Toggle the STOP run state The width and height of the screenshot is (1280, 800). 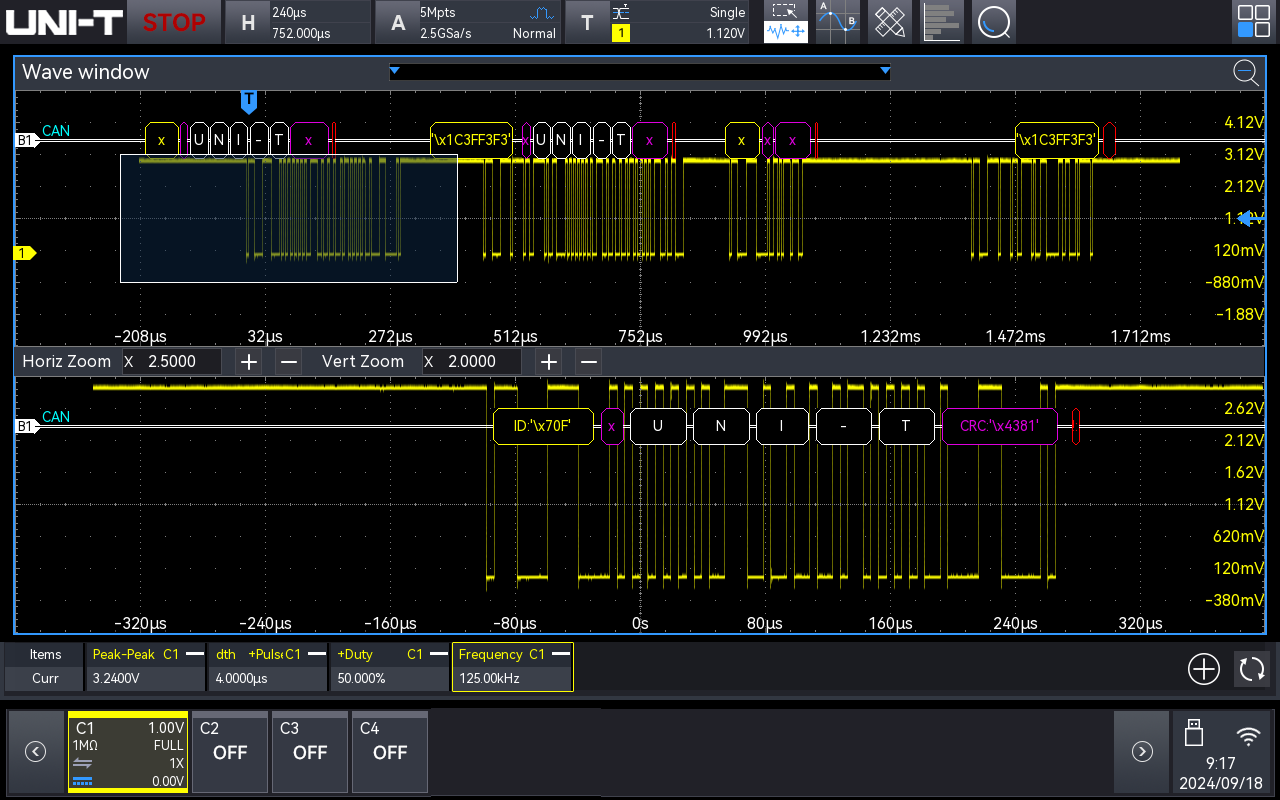(x=173, y=22)
